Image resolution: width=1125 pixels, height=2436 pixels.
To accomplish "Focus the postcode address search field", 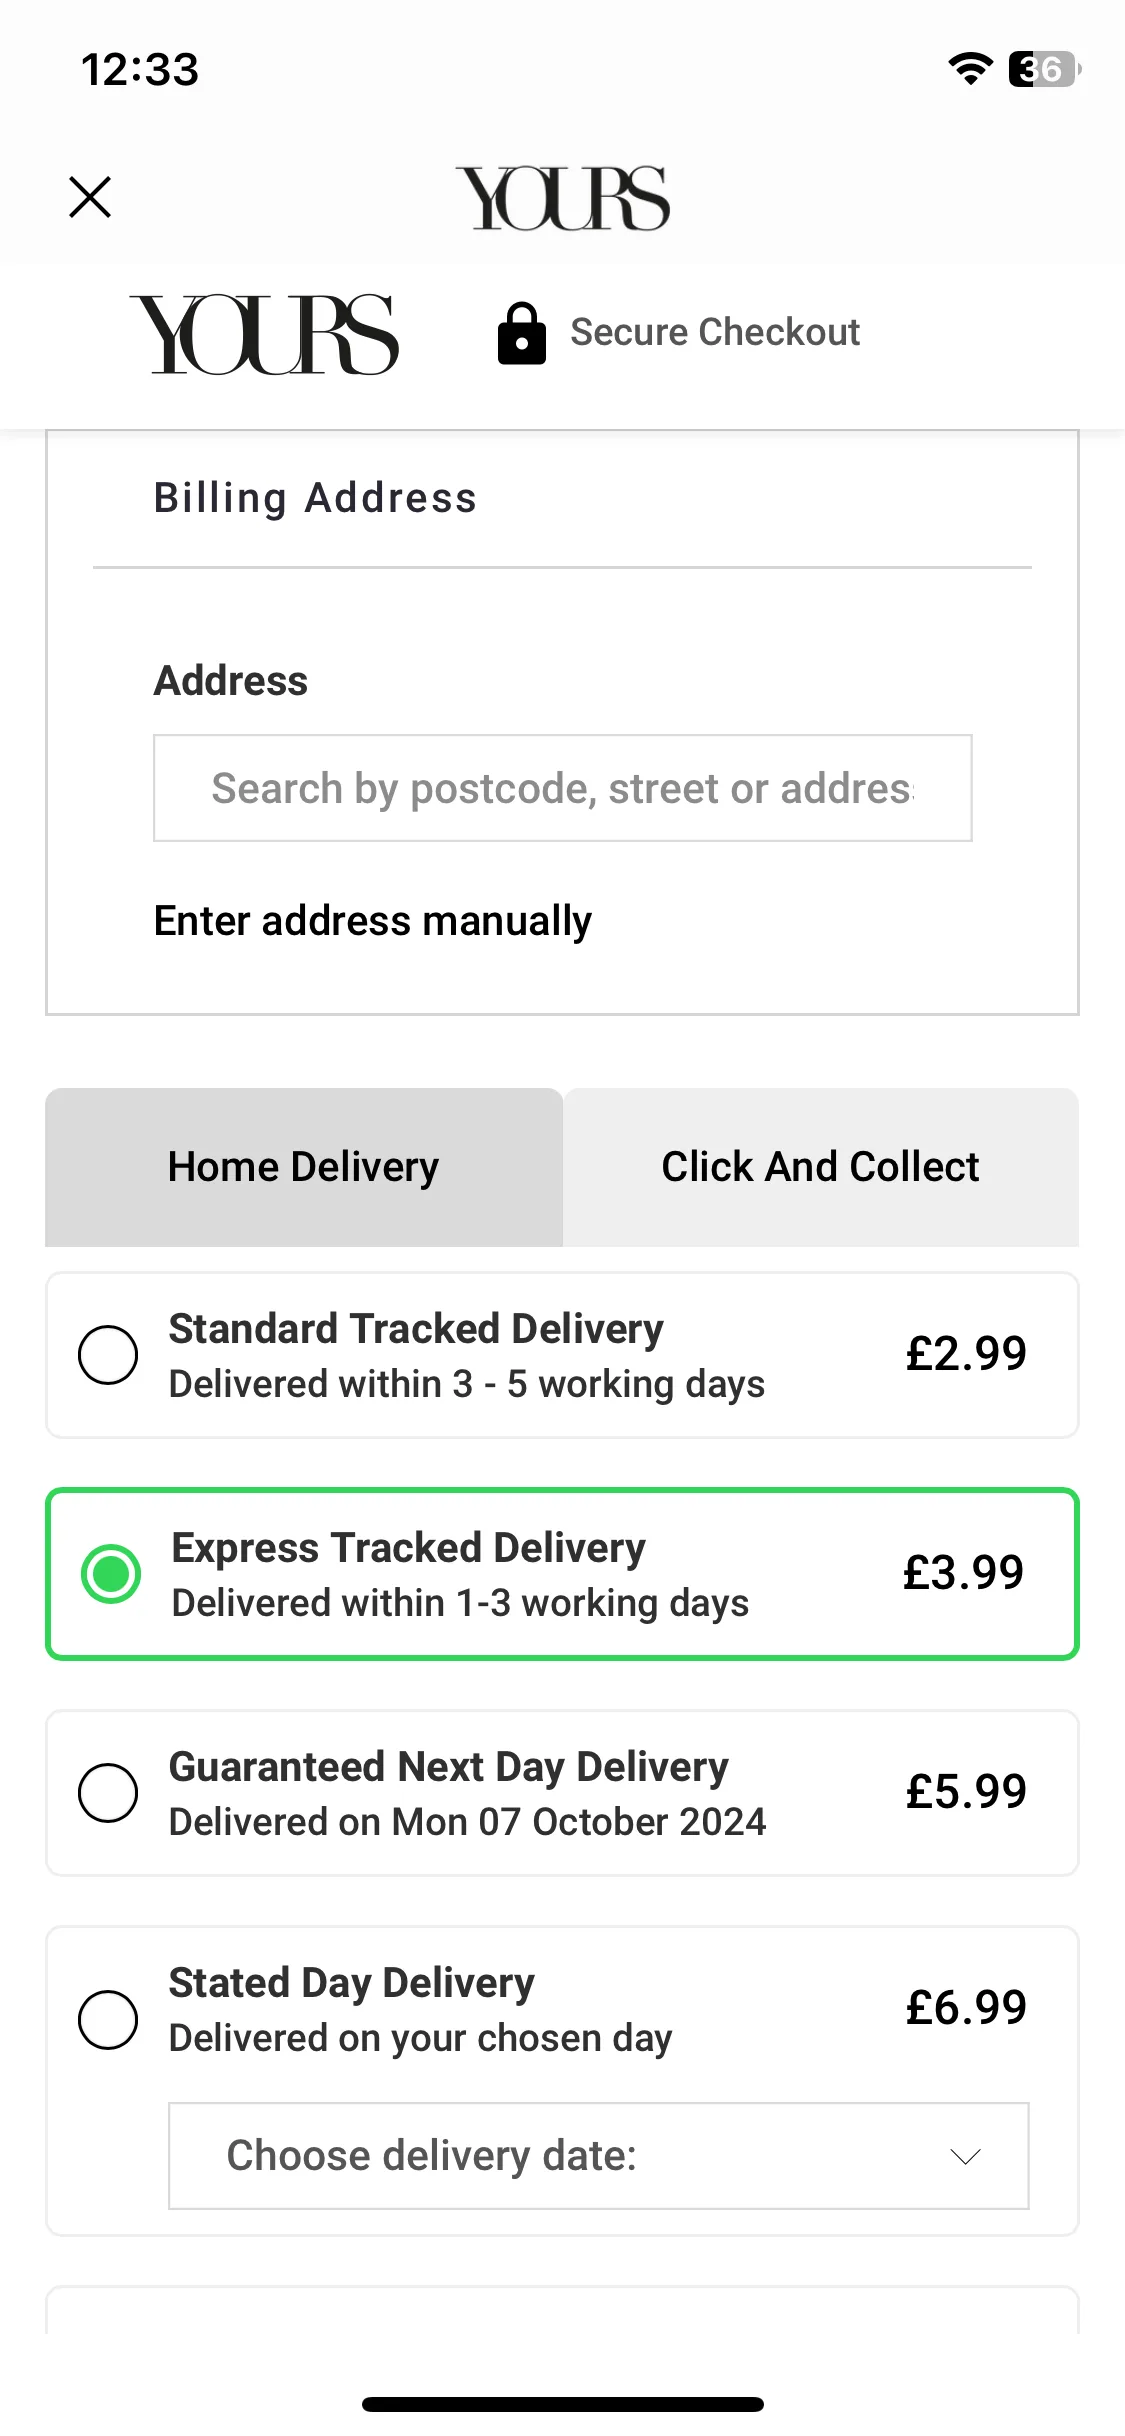I will tap(562, 788).
